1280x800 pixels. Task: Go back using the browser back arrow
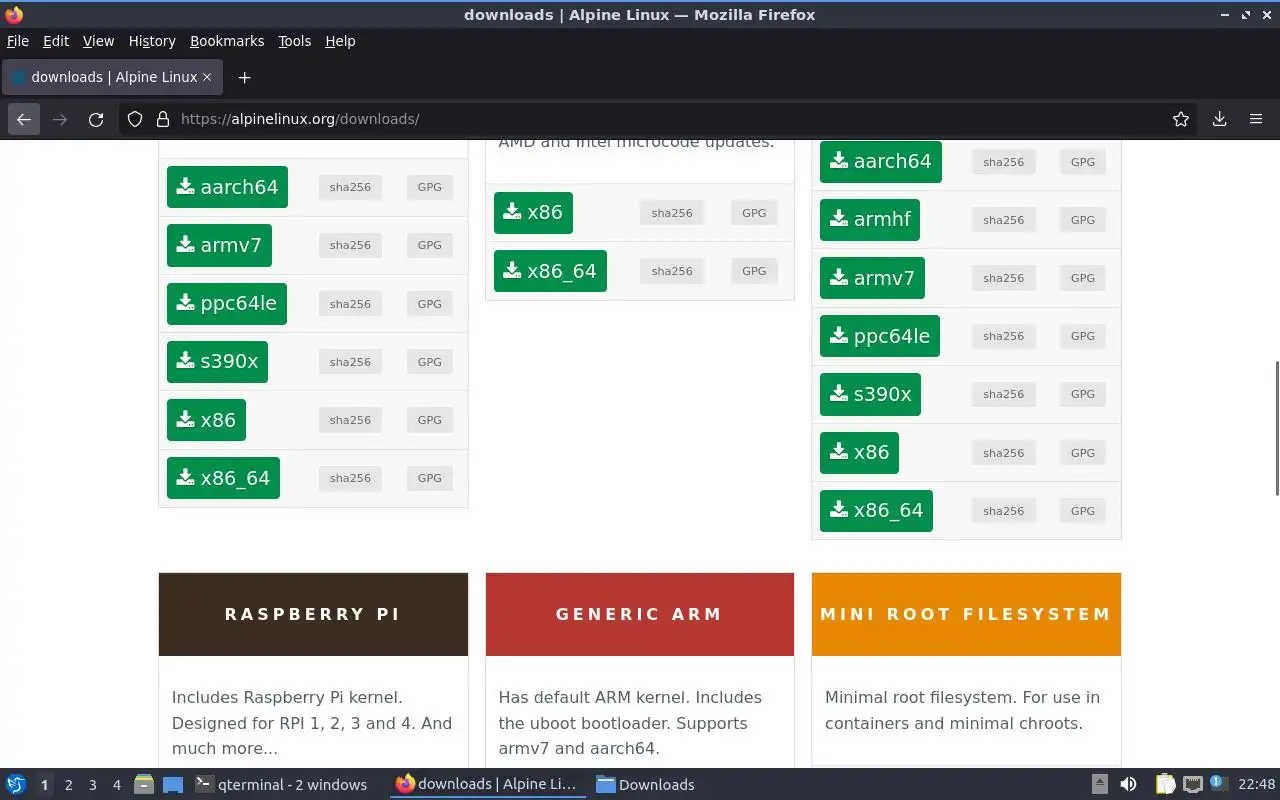point(24,119)
